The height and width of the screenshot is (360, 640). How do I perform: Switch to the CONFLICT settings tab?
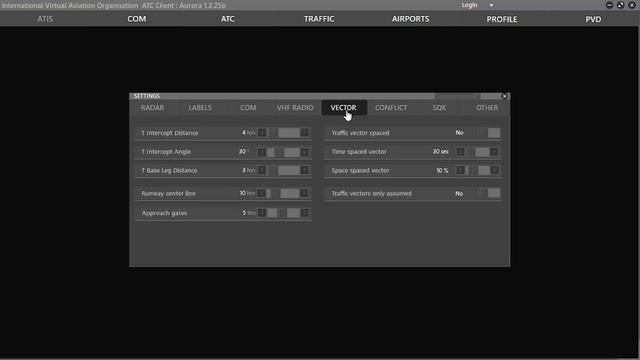[391, 108]
